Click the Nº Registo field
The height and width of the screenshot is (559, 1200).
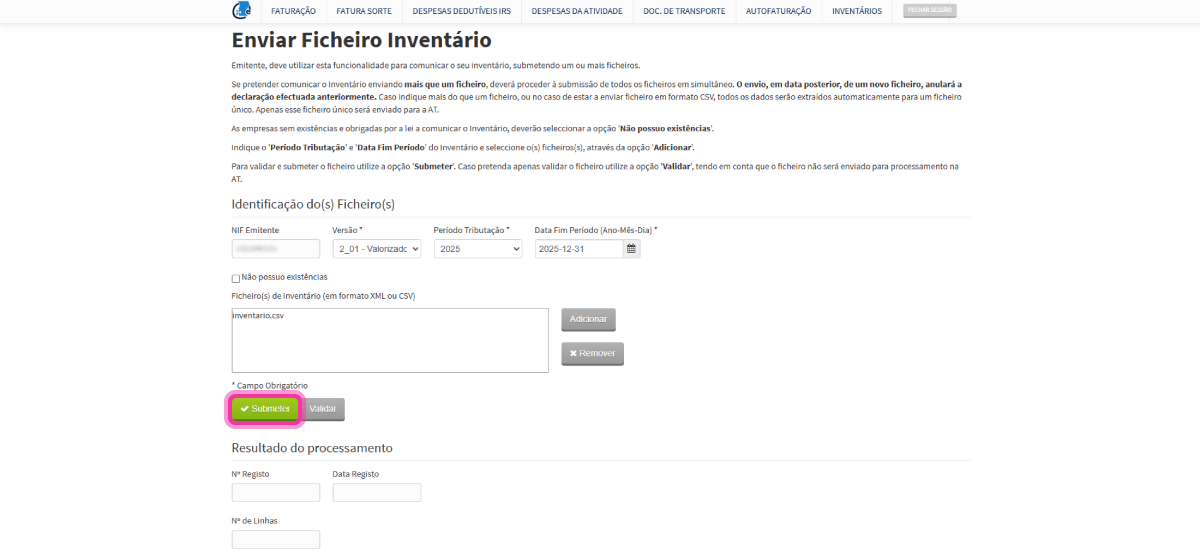276,492
